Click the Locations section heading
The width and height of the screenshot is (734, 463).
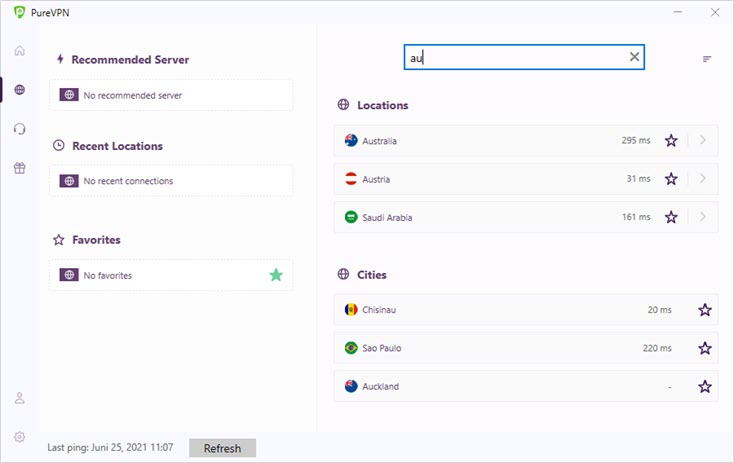tap(382, 105)
